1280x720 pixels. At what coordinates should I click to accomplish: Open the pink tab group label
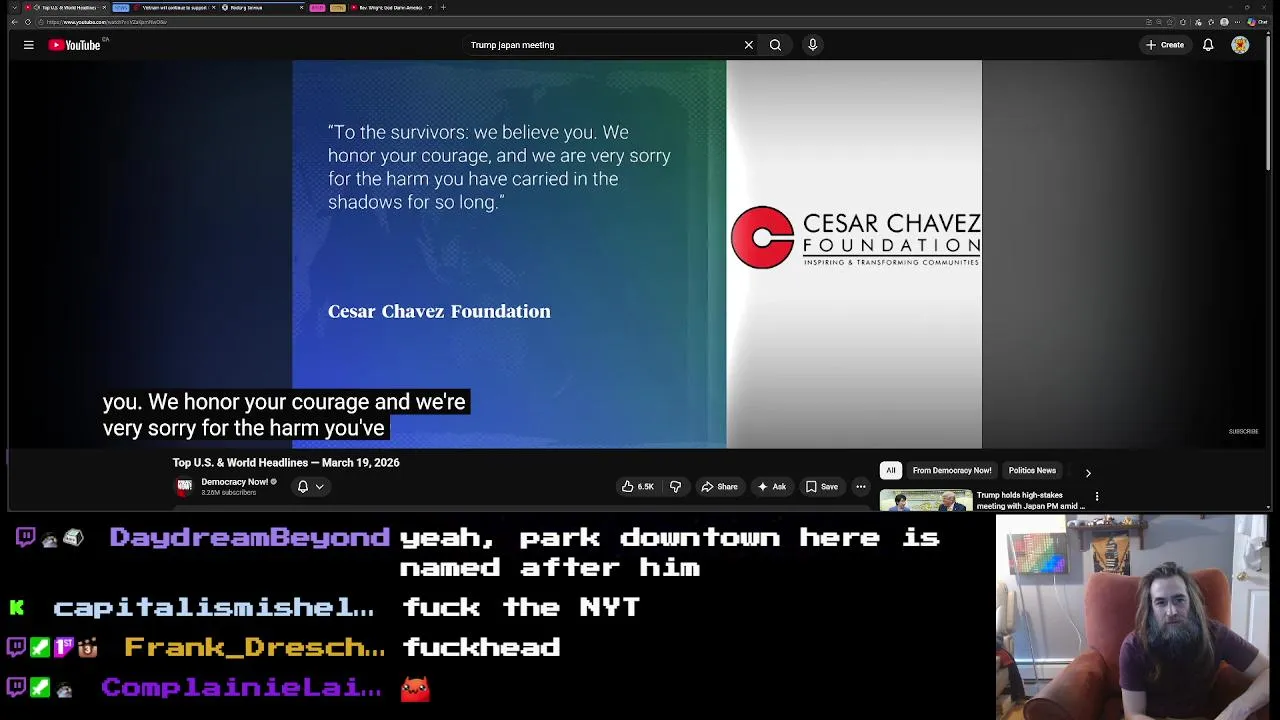point(317,8)
